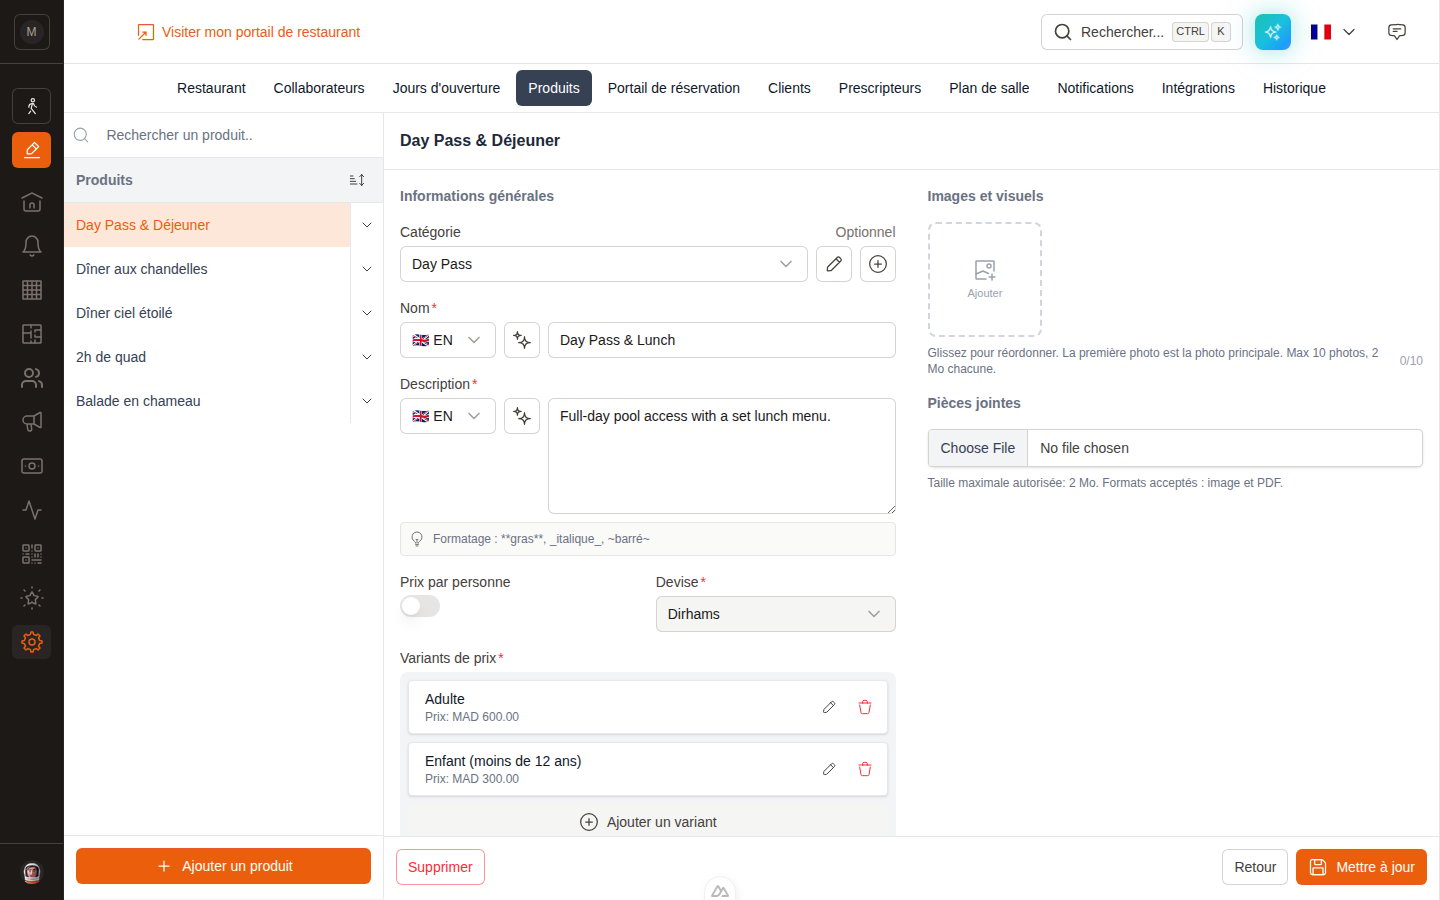
Task: Click AI translate sparkle next to Nom
Action: tap(522, 340)
